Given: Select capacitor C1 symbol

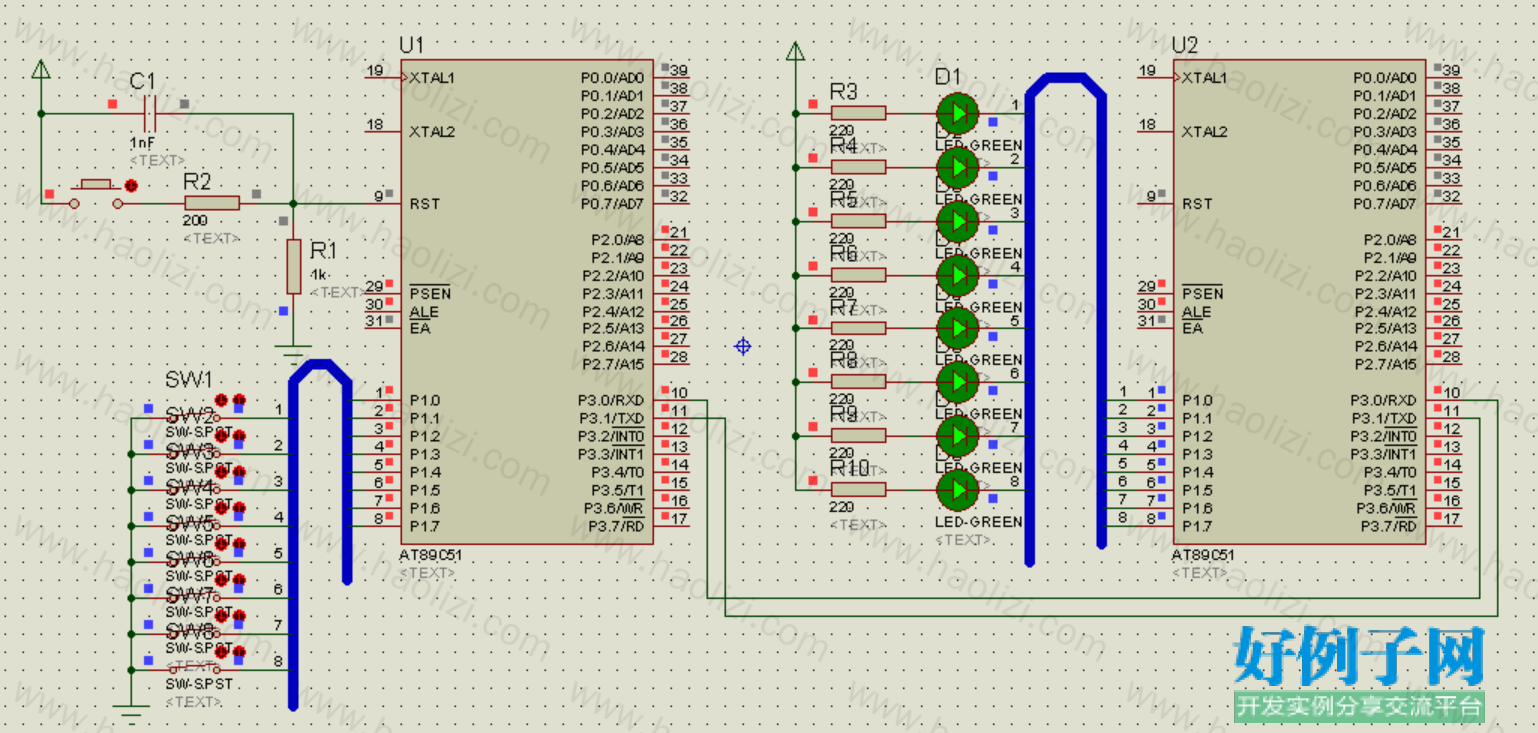Looking at the screenshot, I should click(149, 113).
